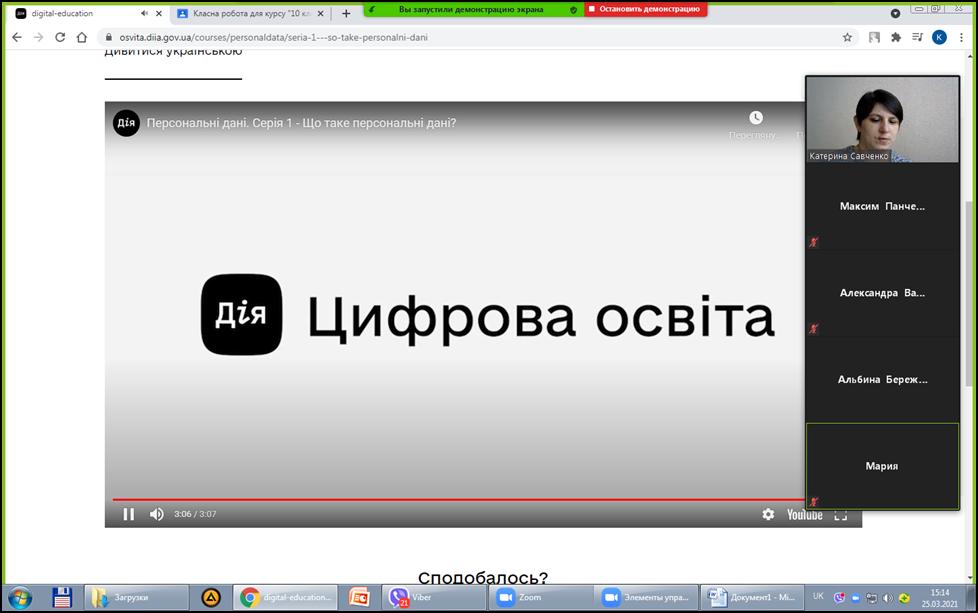
Task: Bookmark this page with the star icon
Action: pyautogui.click(x=847, y=37)
